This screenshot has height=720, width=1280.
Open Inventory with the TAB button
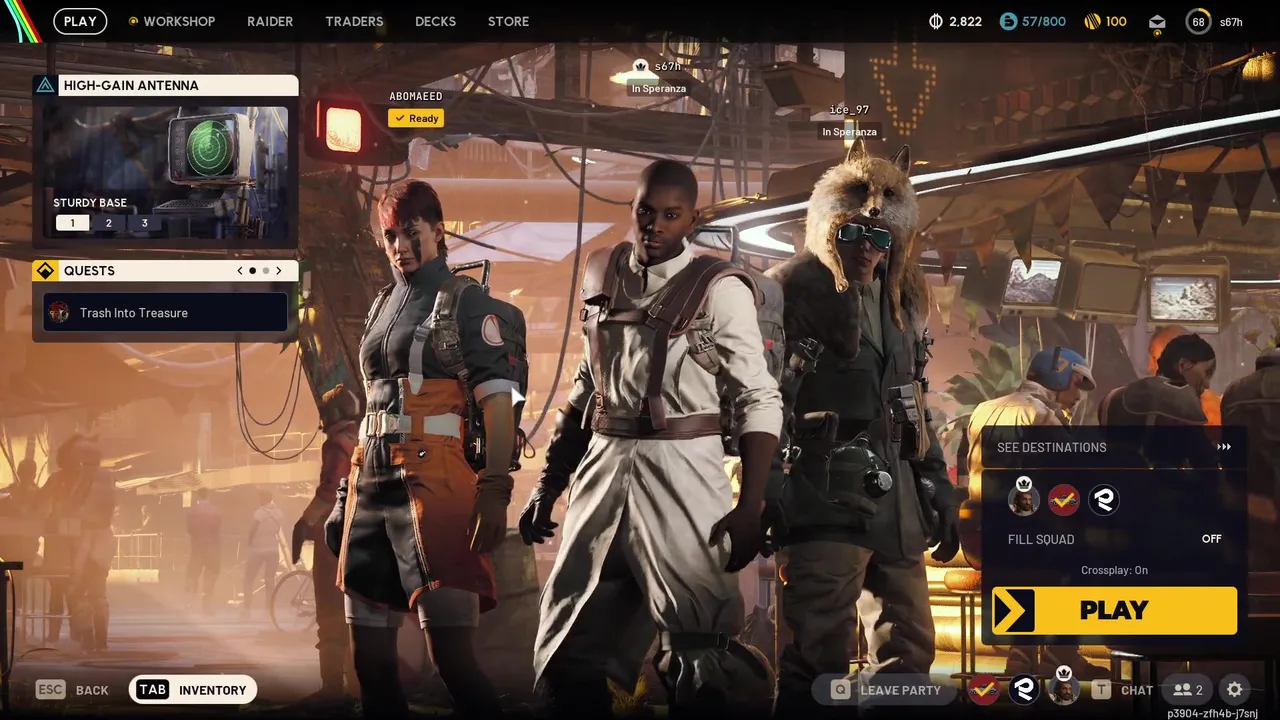[x=193, y=690]
